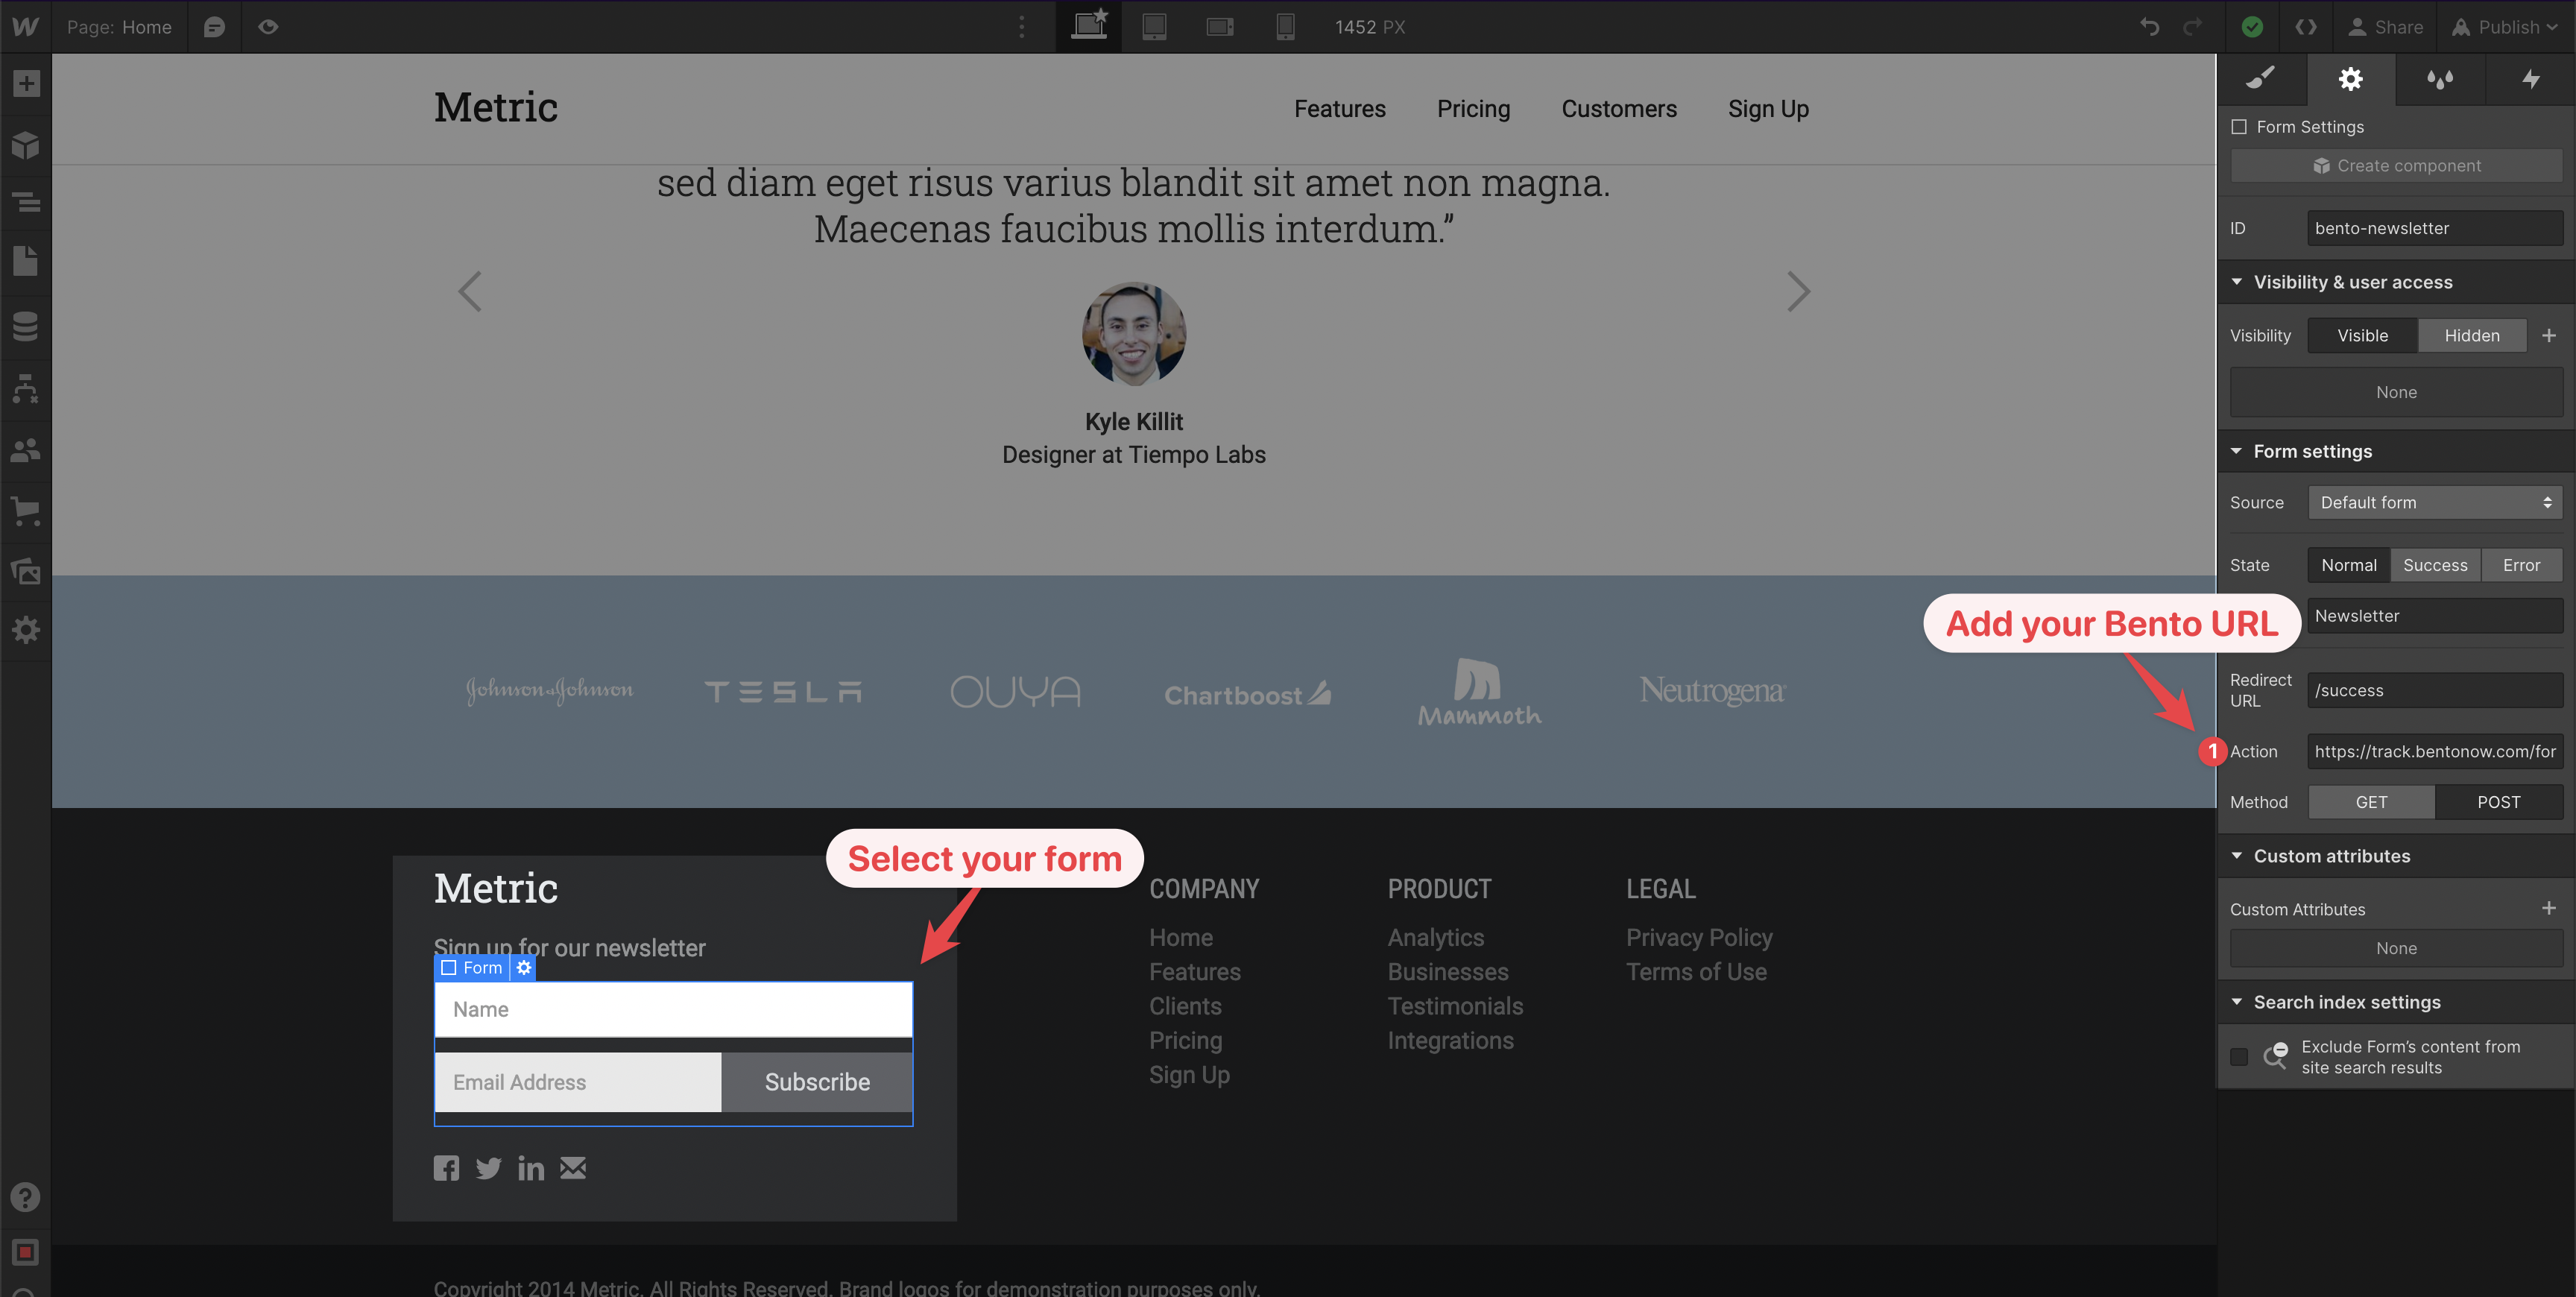Open the Pages panel icon
The width and height of the screenshot is (2576, 1297).
click(x=26, y=262)
